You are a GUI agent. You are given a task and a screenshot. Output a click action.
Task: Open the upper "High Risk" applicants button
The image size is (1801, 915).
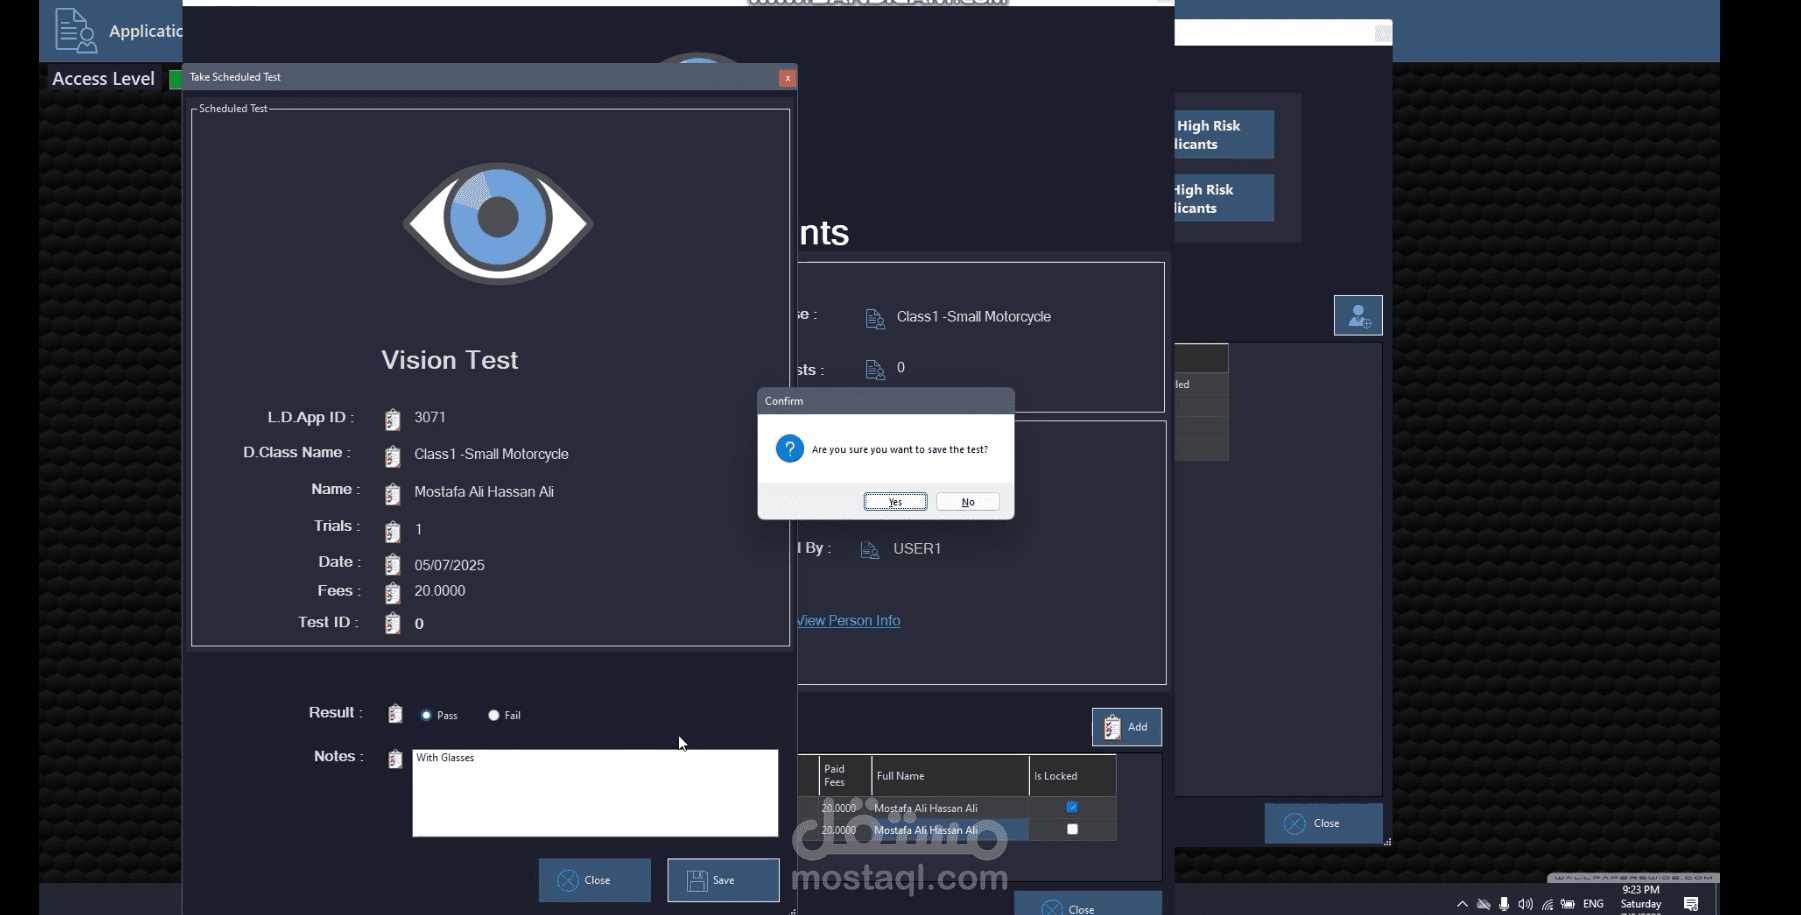1224,134
